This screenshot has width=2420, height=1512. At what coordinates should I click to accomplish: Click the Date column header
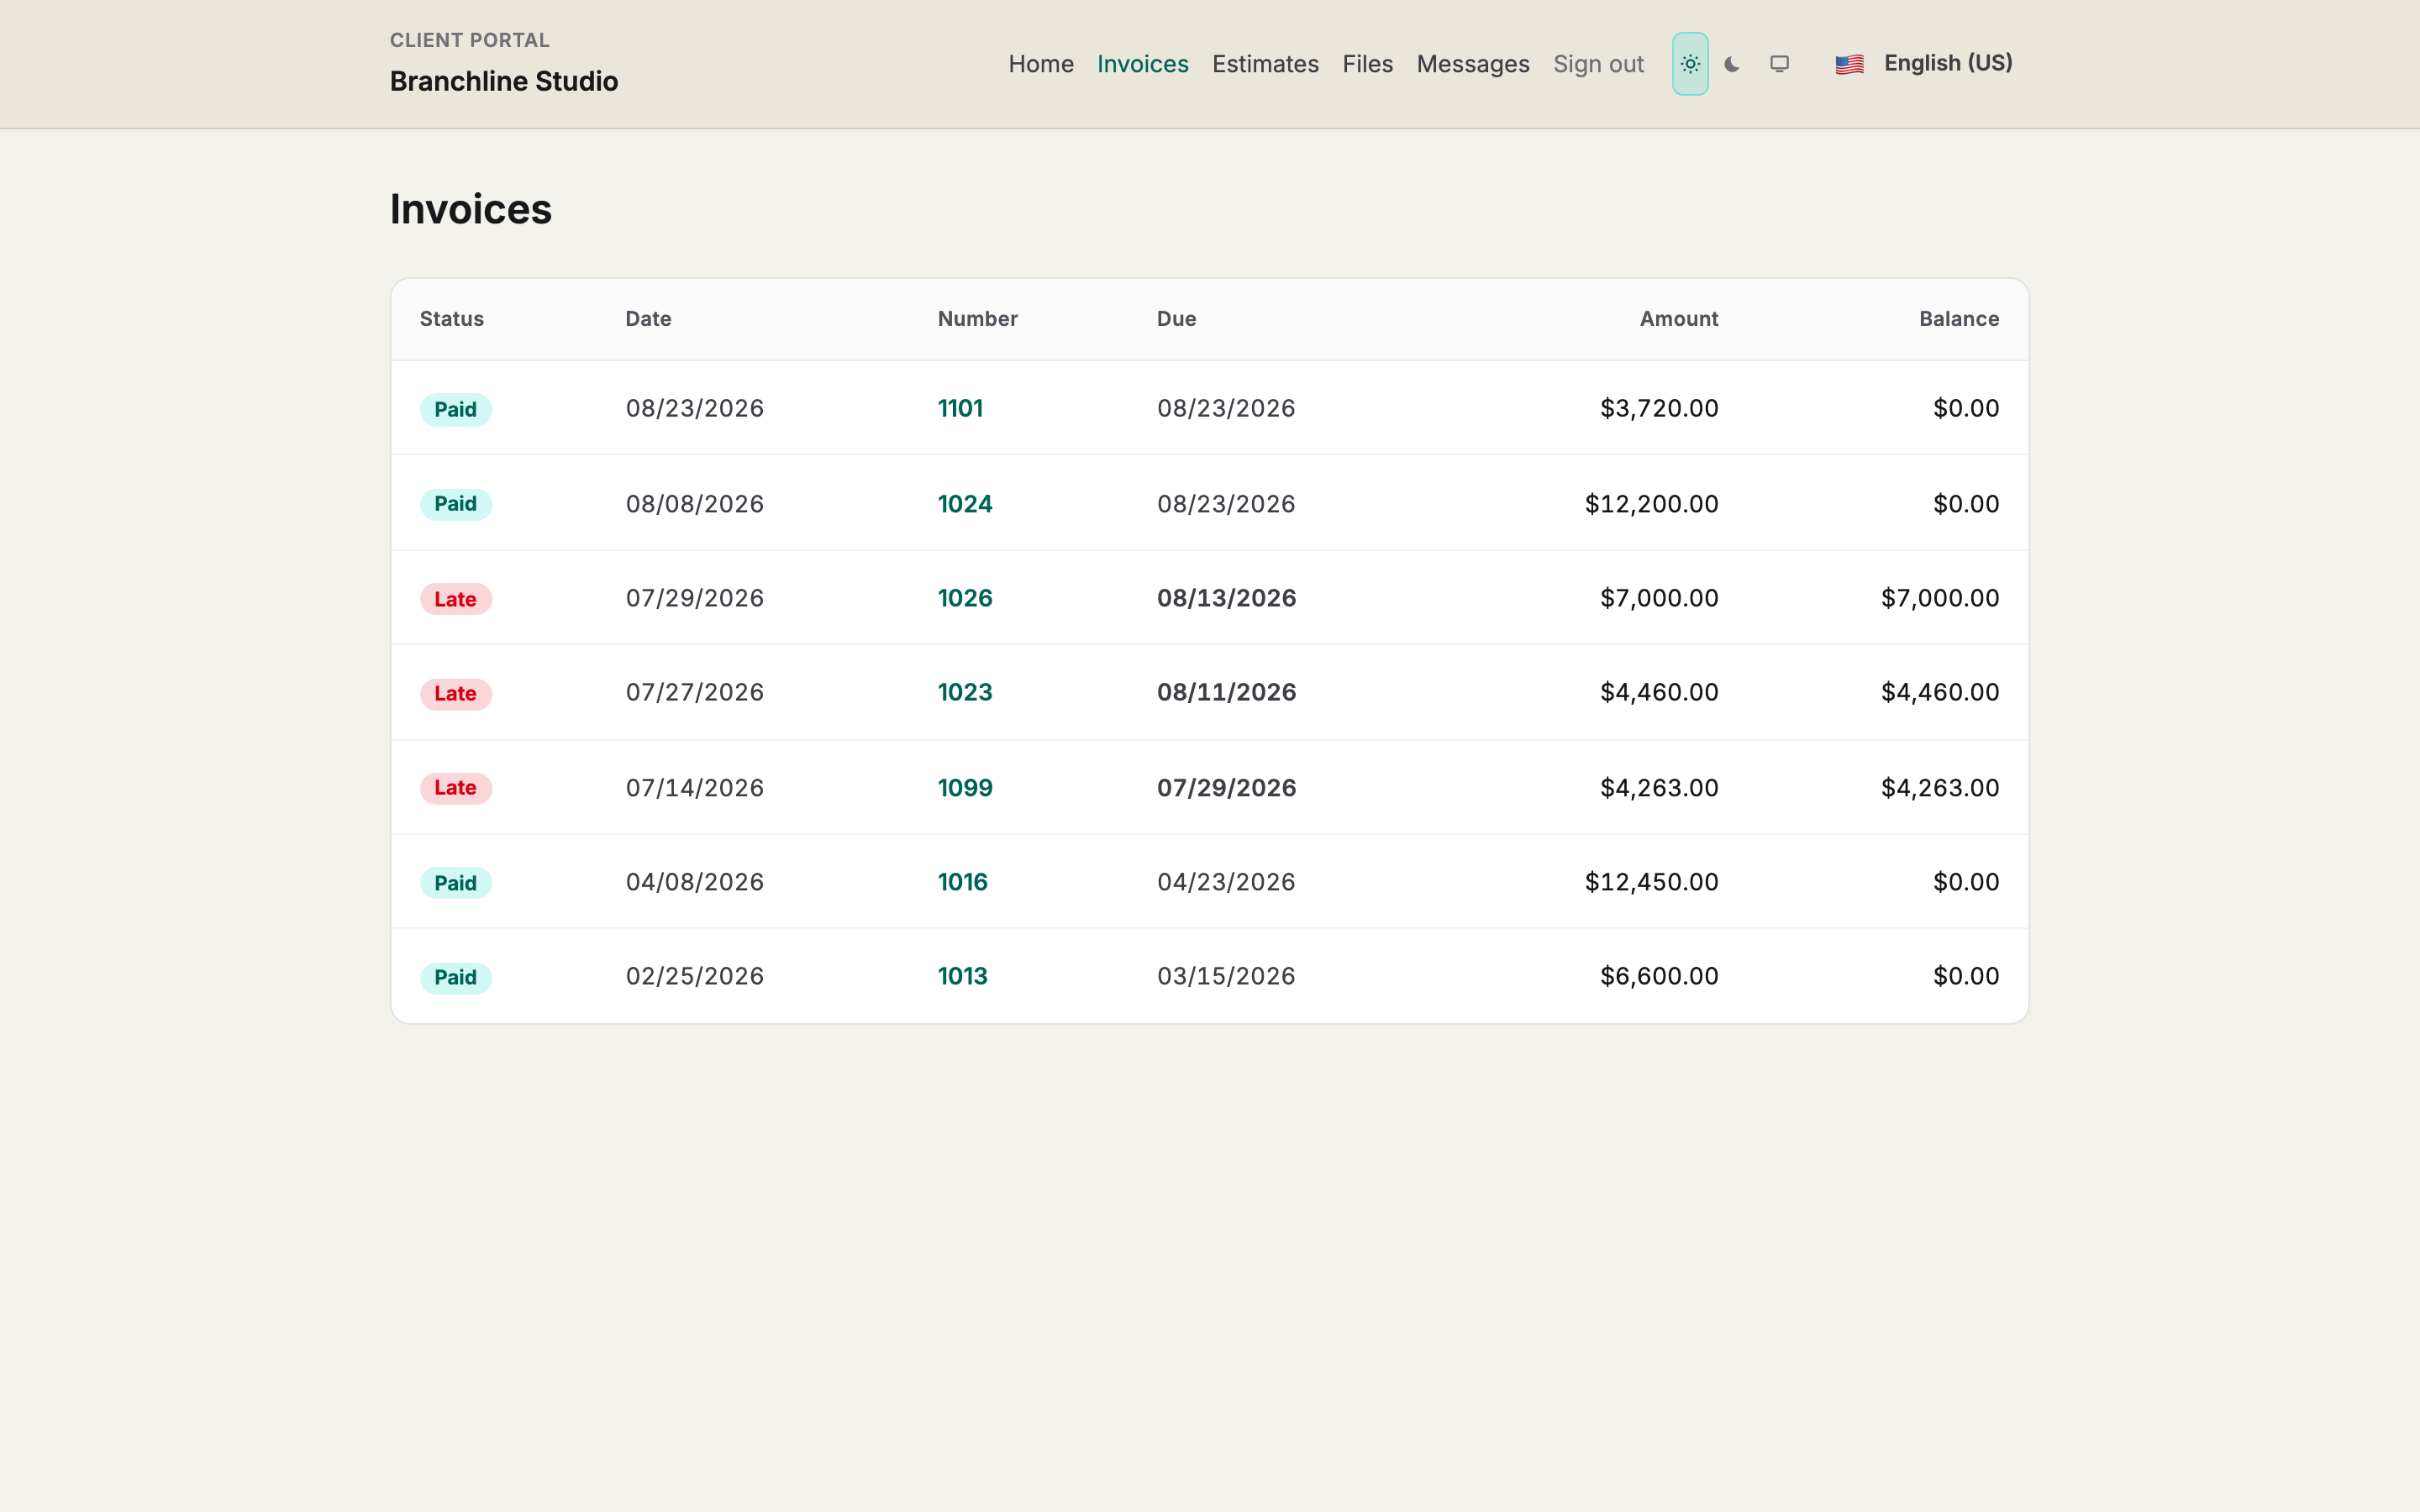[648, 319]
